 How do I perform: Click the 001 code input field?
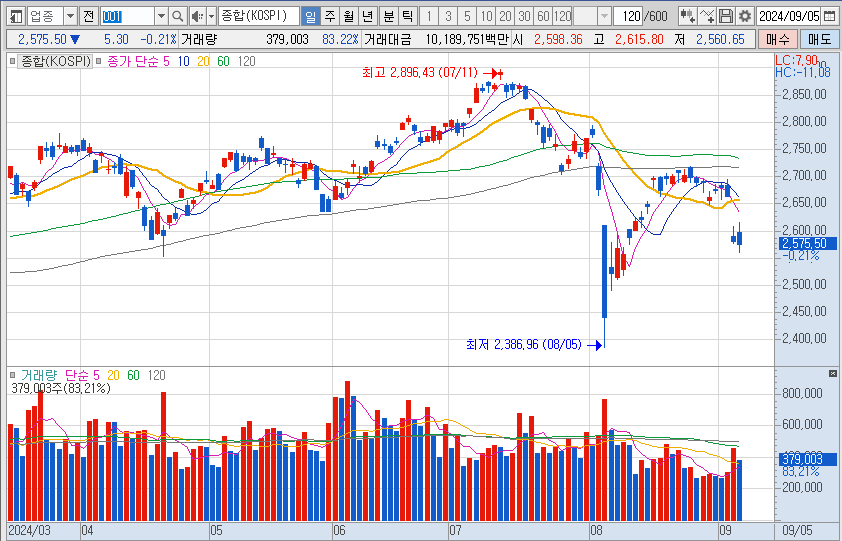coord(128,17)
